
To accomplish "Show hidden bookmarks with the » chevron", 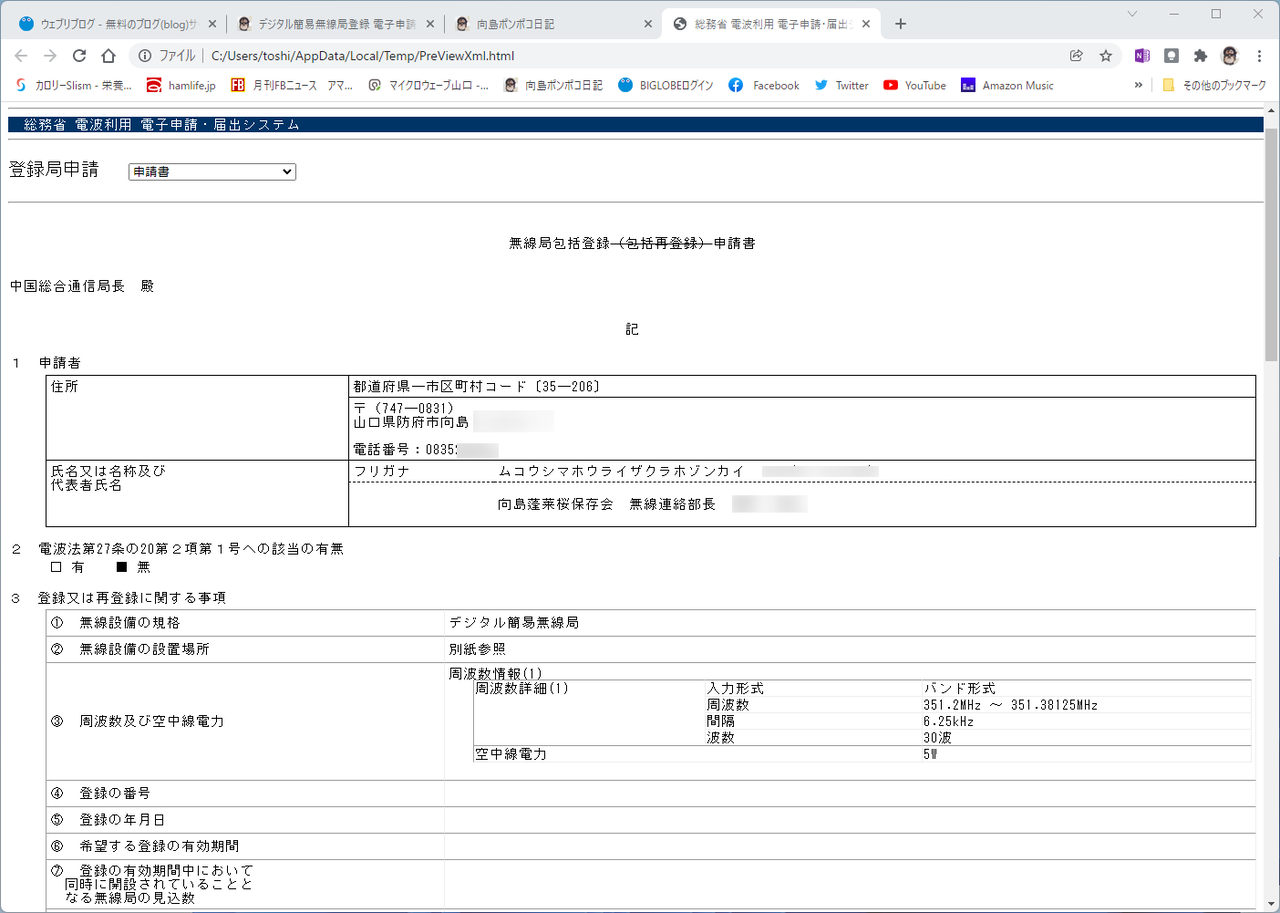I will click(x=1138, y=86).
